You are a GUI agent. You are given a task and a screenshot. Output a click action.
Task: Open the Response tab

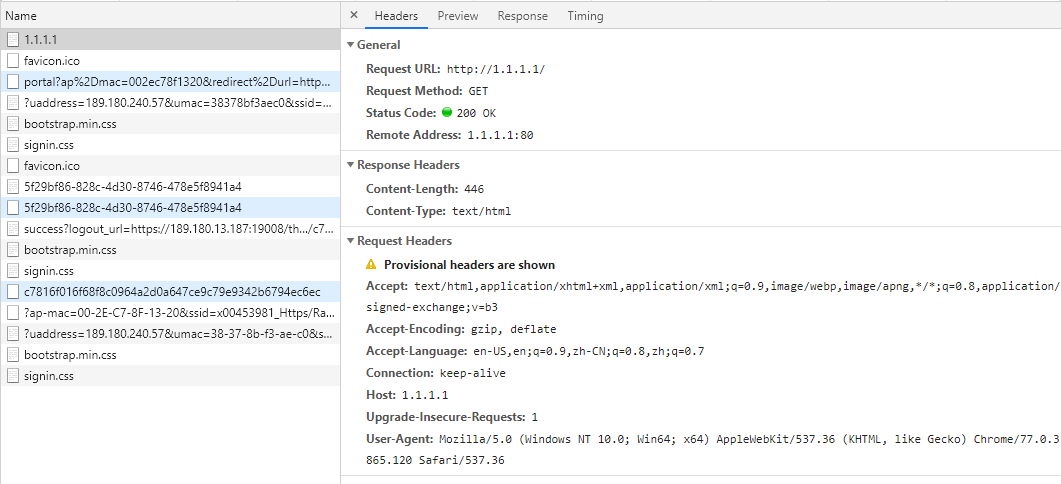522,16
